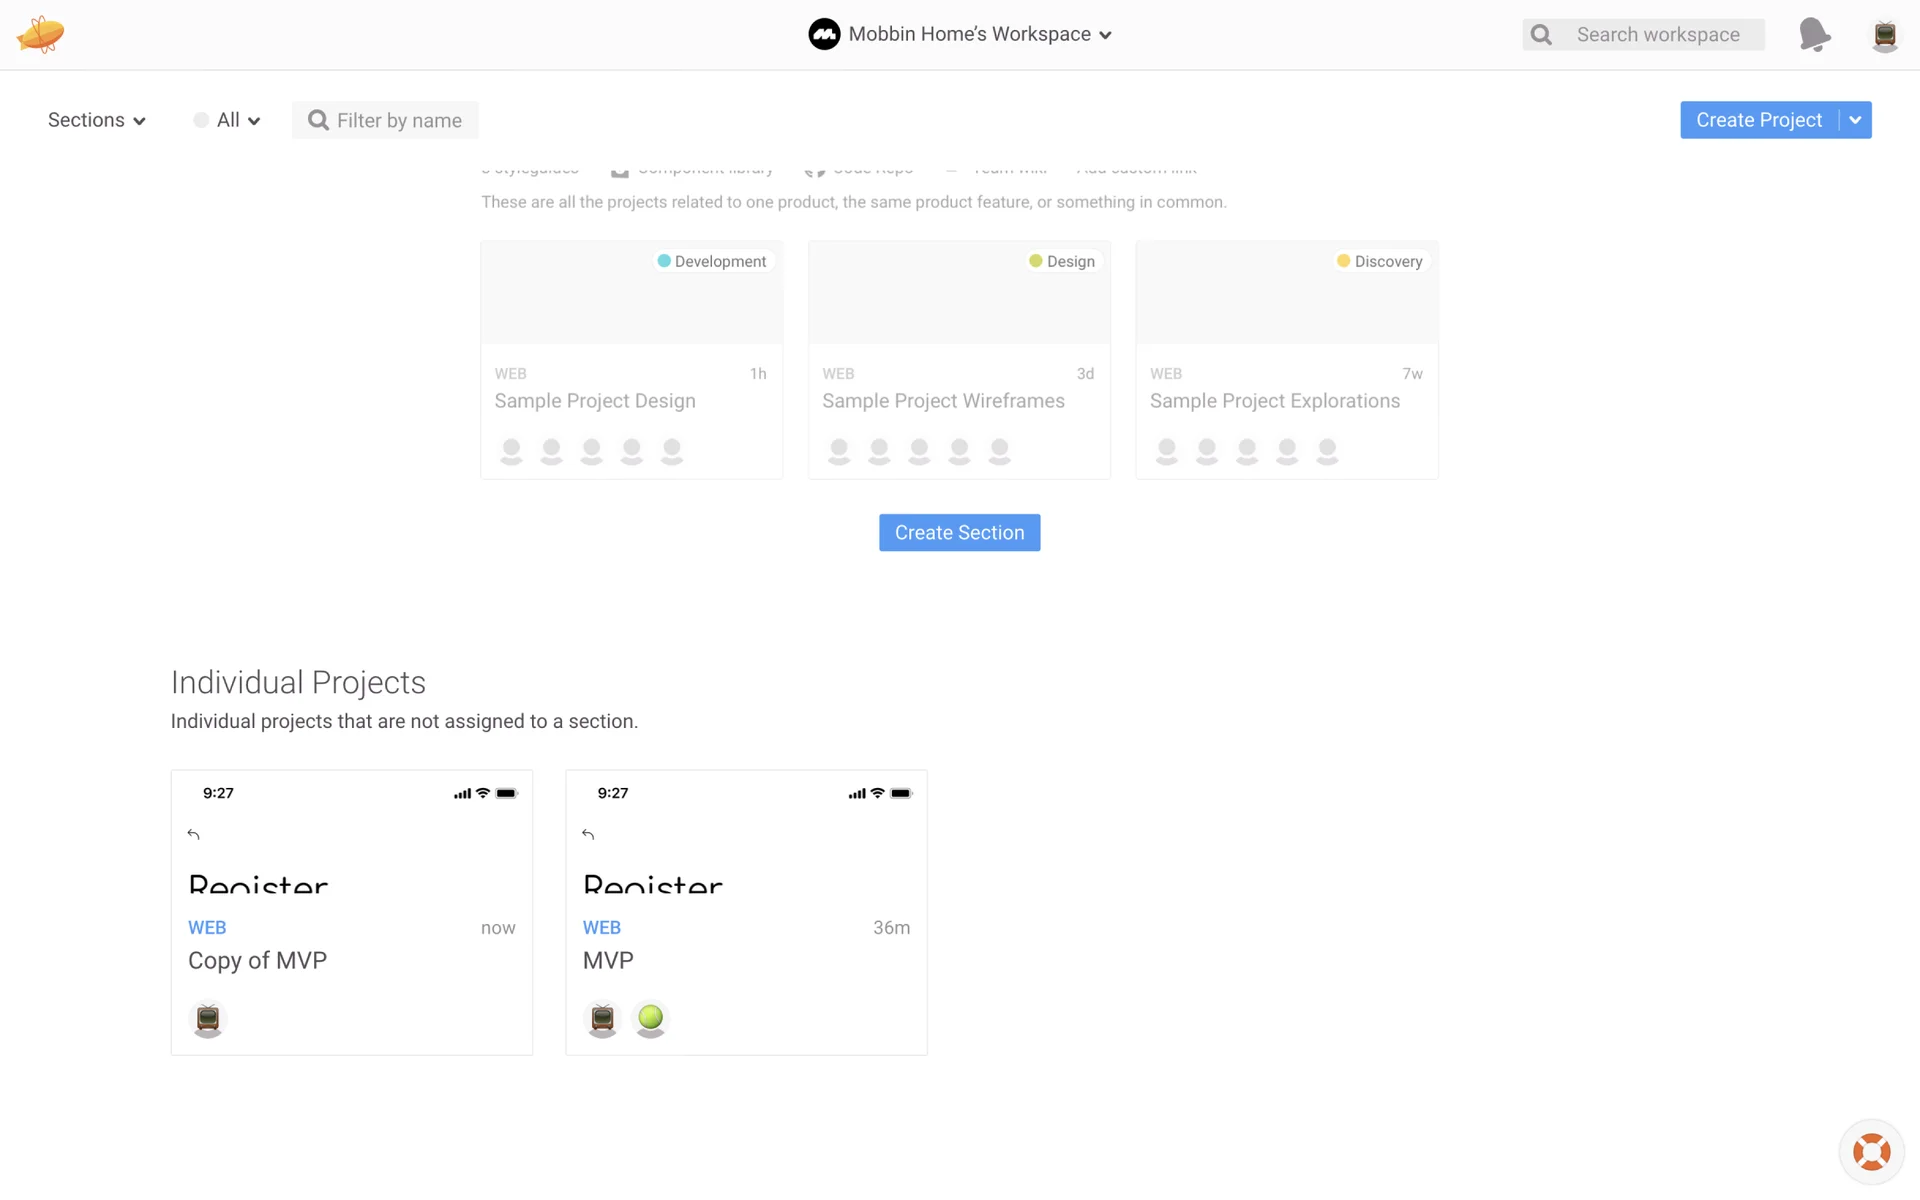The width and height of the screenshot is (1920, 1200).
Task: Open the user profile avatar menu
Action: tap(1885, 35)
